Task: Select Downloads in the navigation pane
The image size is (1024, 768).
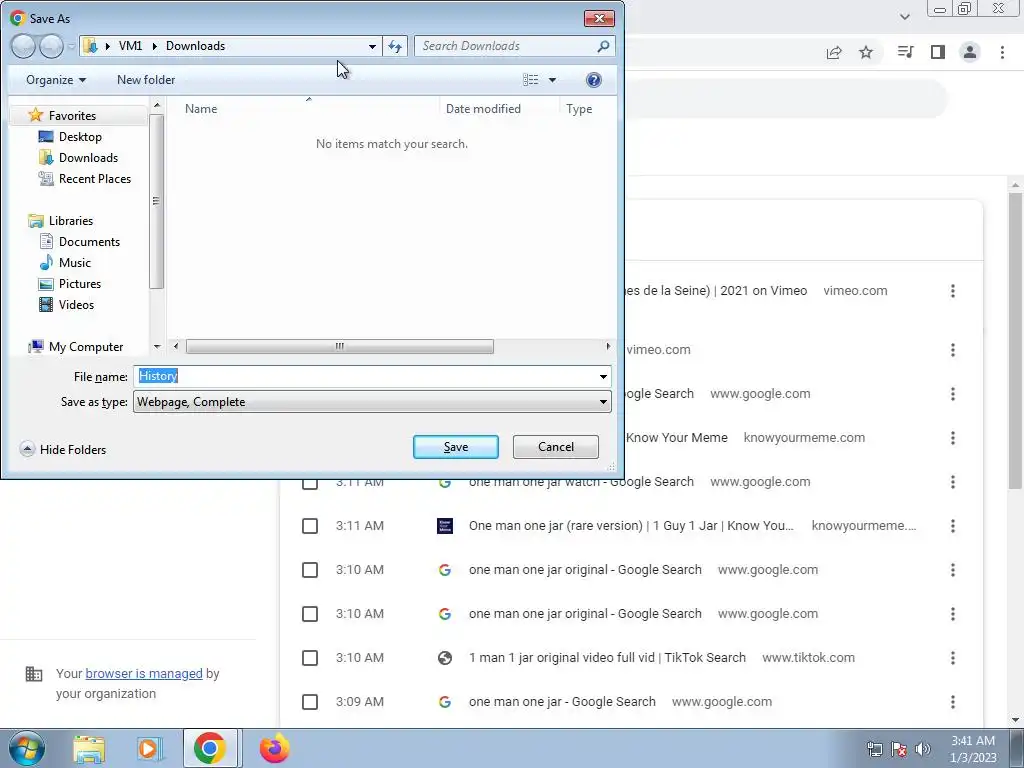Action: tap(88, 157)
